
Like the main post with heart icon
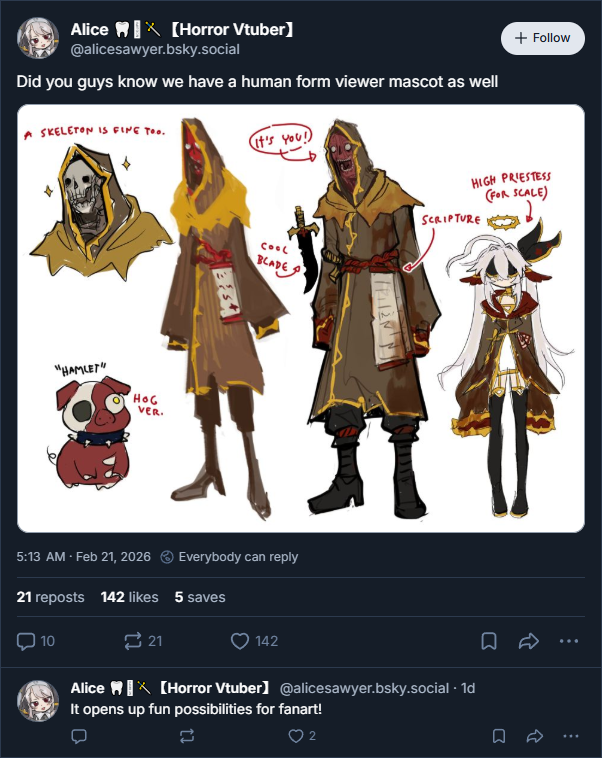(239, 641)
